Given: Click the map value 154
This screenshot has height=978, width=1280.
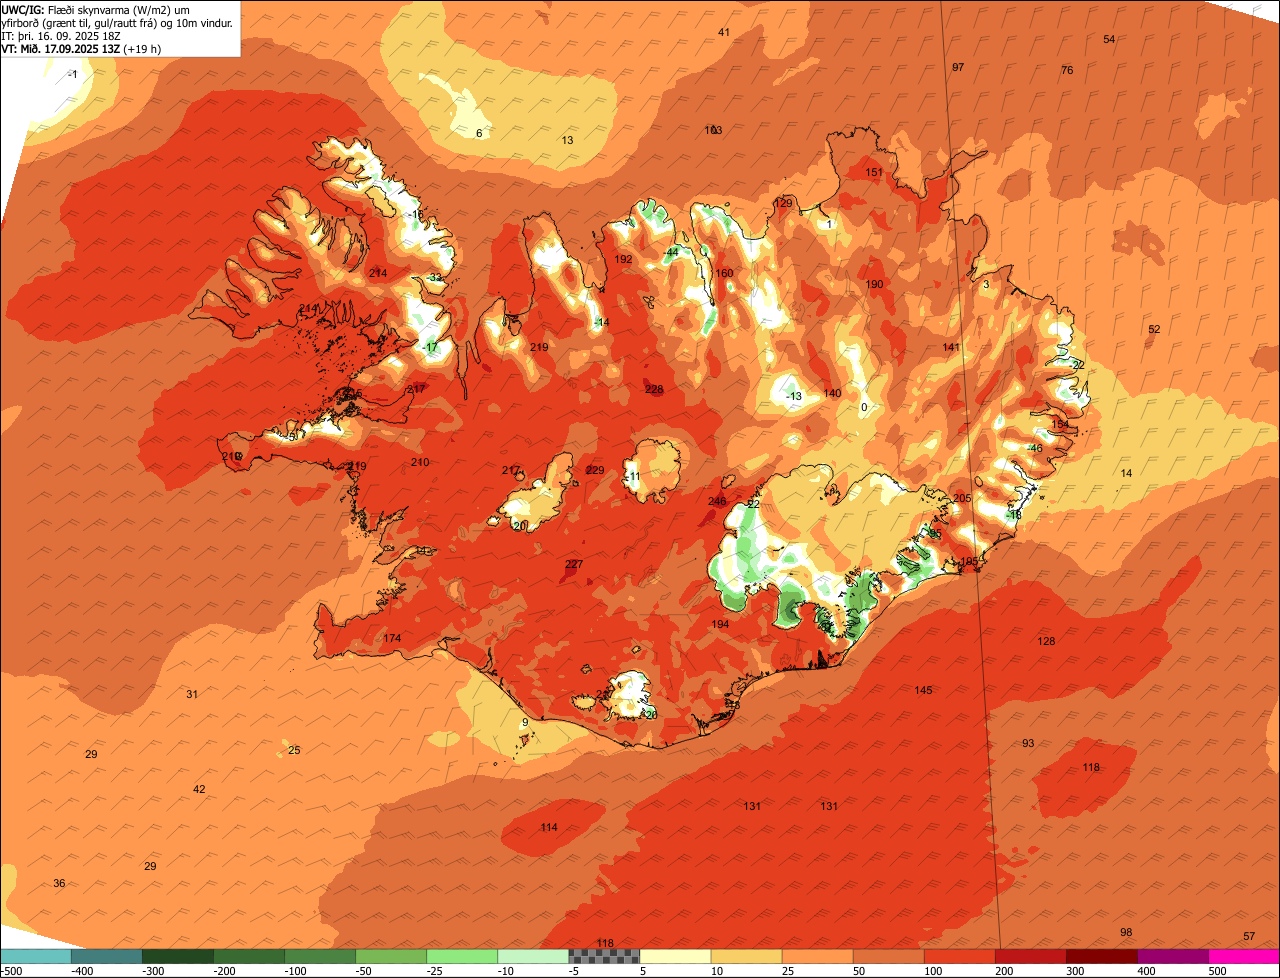Looking at the screenshot, I should (x=1060, y=425).
